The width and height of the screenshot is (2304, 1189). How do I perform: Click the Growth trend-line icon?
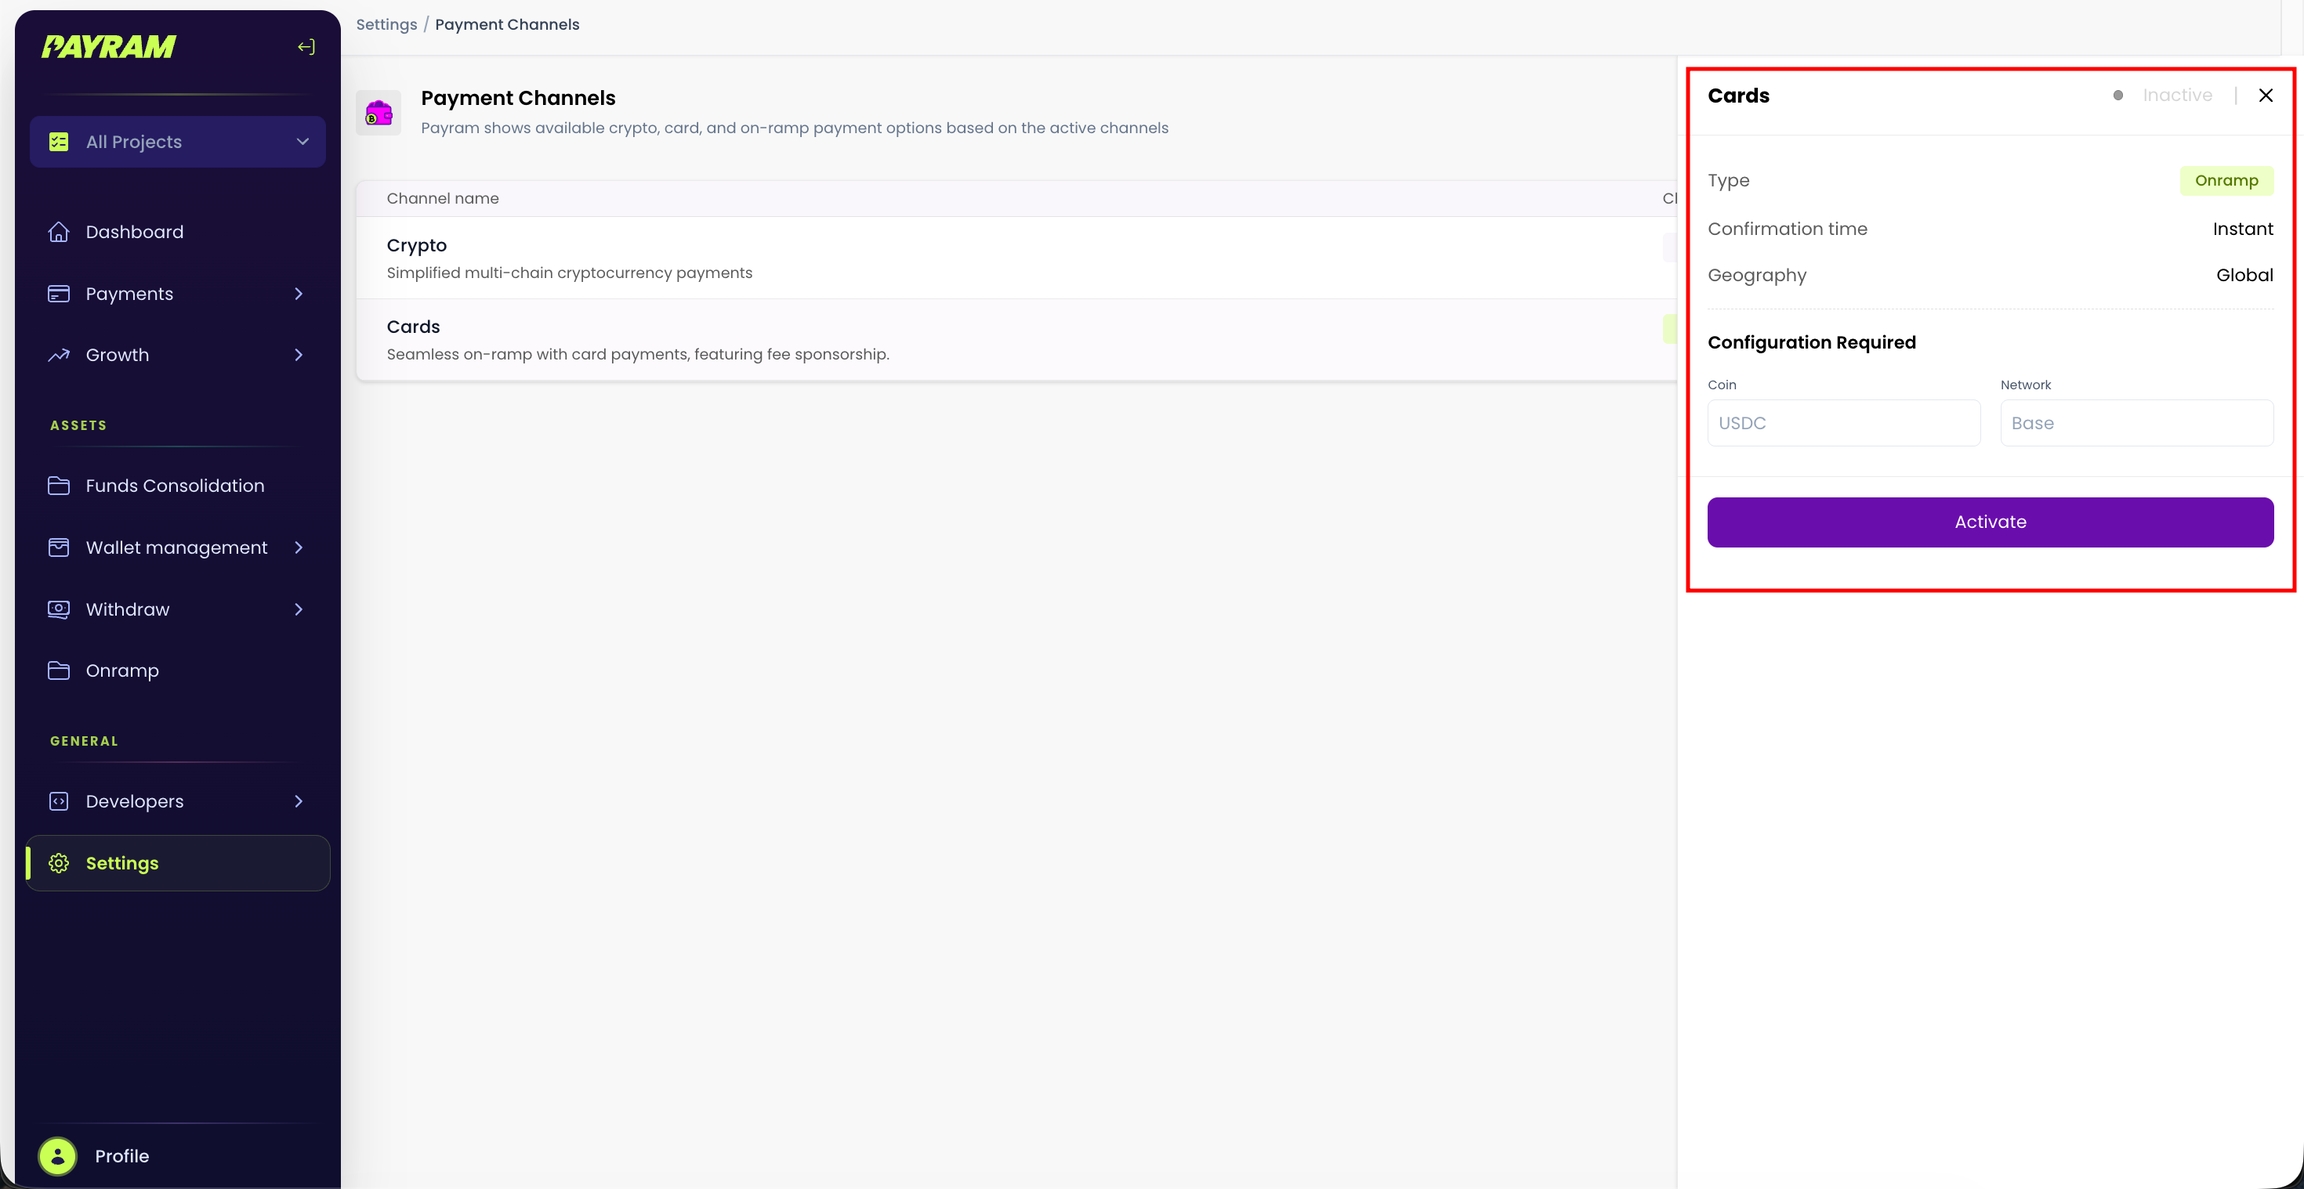click(59, 355)
